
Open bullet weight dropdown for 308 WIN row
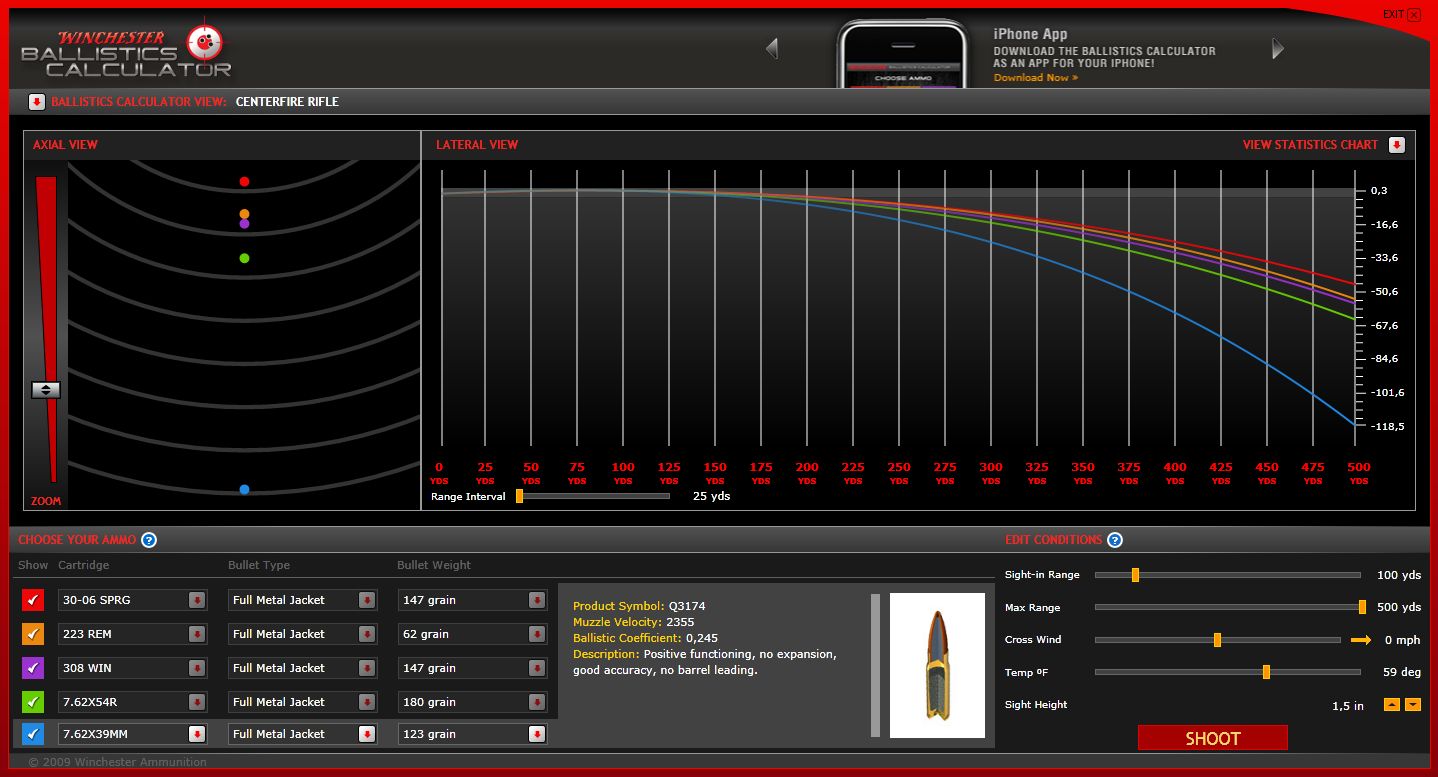point(537,668)
